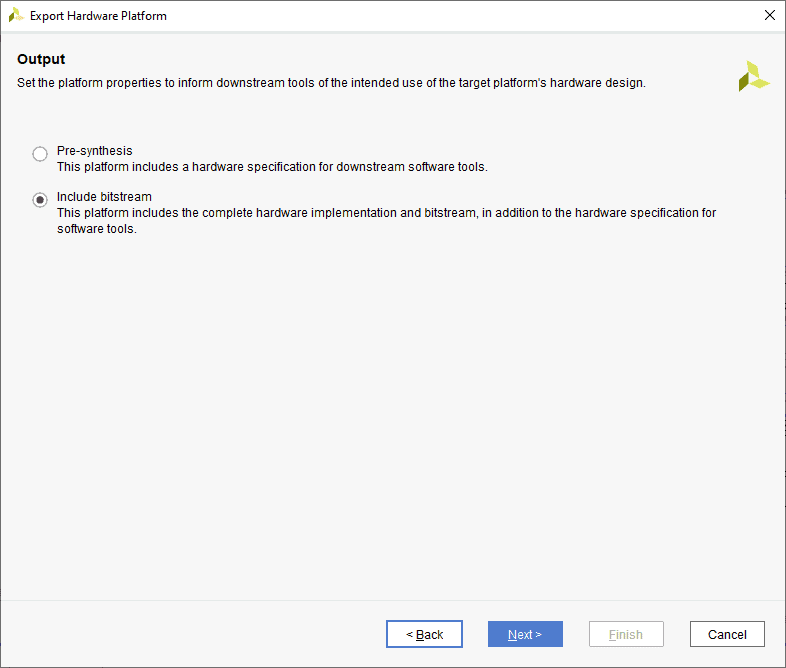The height and width of the screenshot is (668, 786).
Task: Click the platform properties instruction text
Action: point(331,83)
